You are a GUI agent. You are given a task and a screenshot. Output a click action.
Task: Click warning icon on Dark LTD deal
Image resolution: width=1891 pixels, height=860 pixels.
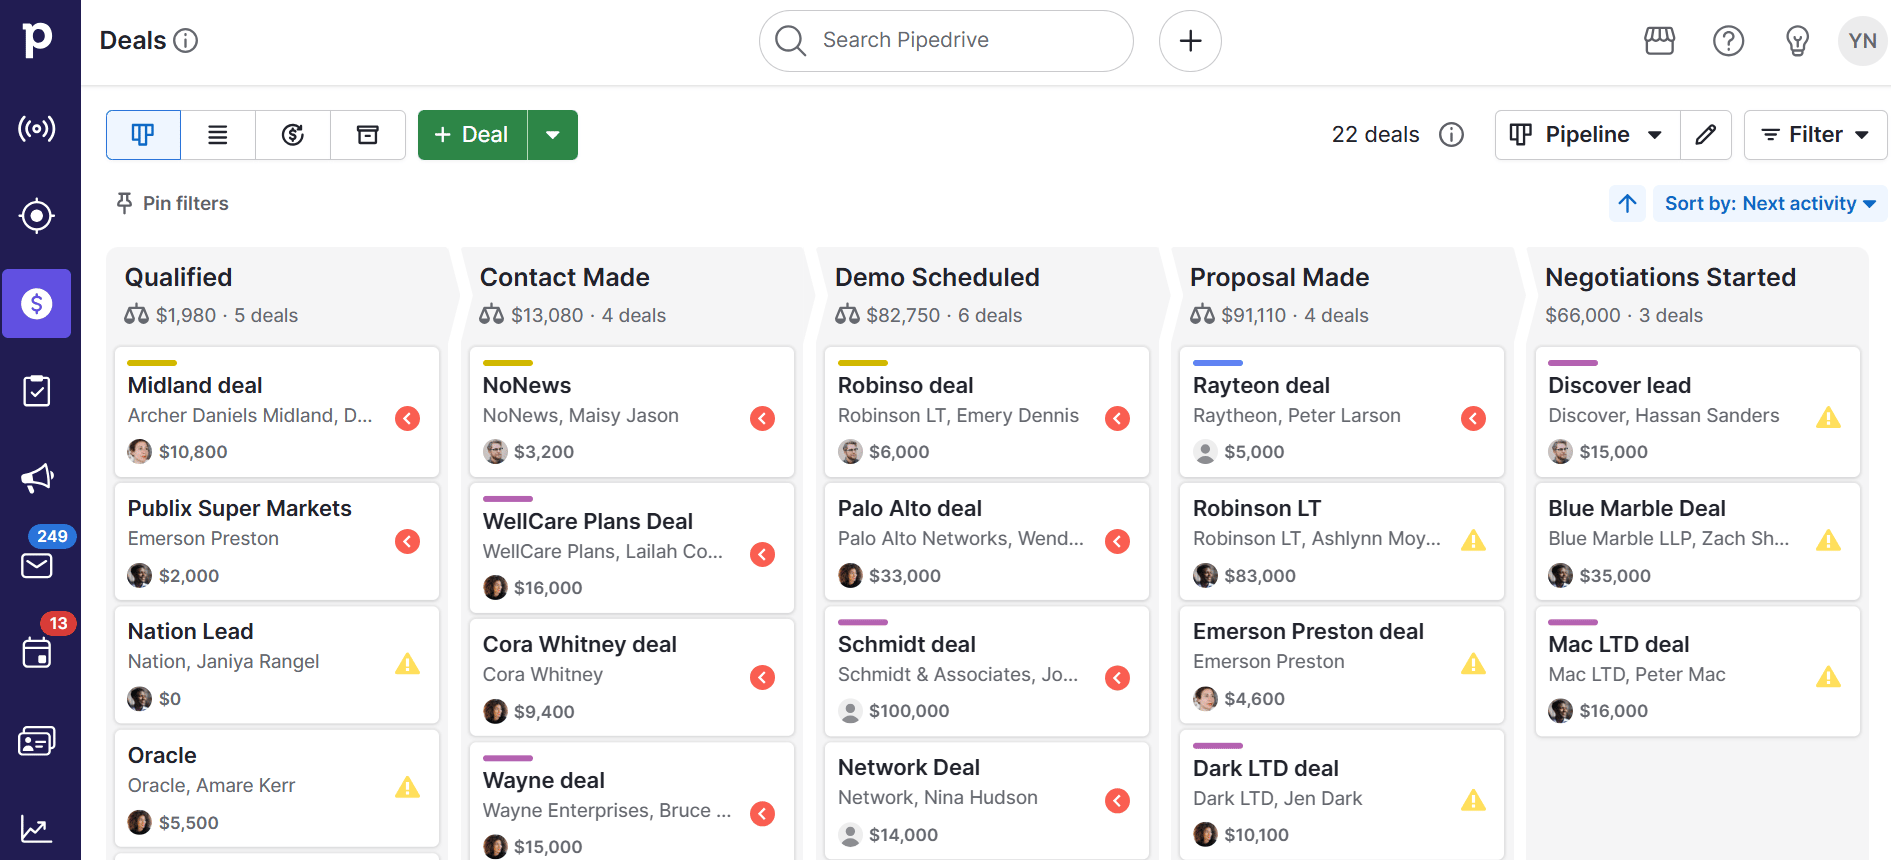1473,800
